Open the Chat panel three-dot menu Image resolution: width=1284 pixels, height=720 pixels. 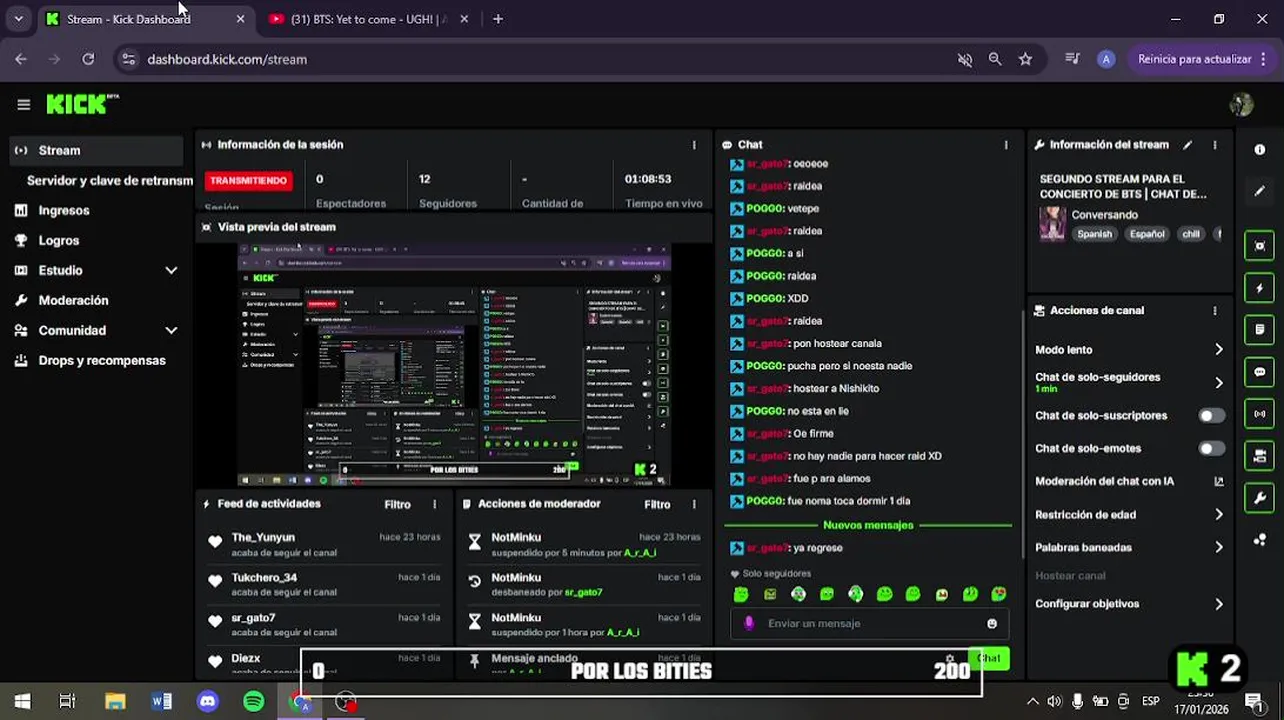[x=1006, y=145]
